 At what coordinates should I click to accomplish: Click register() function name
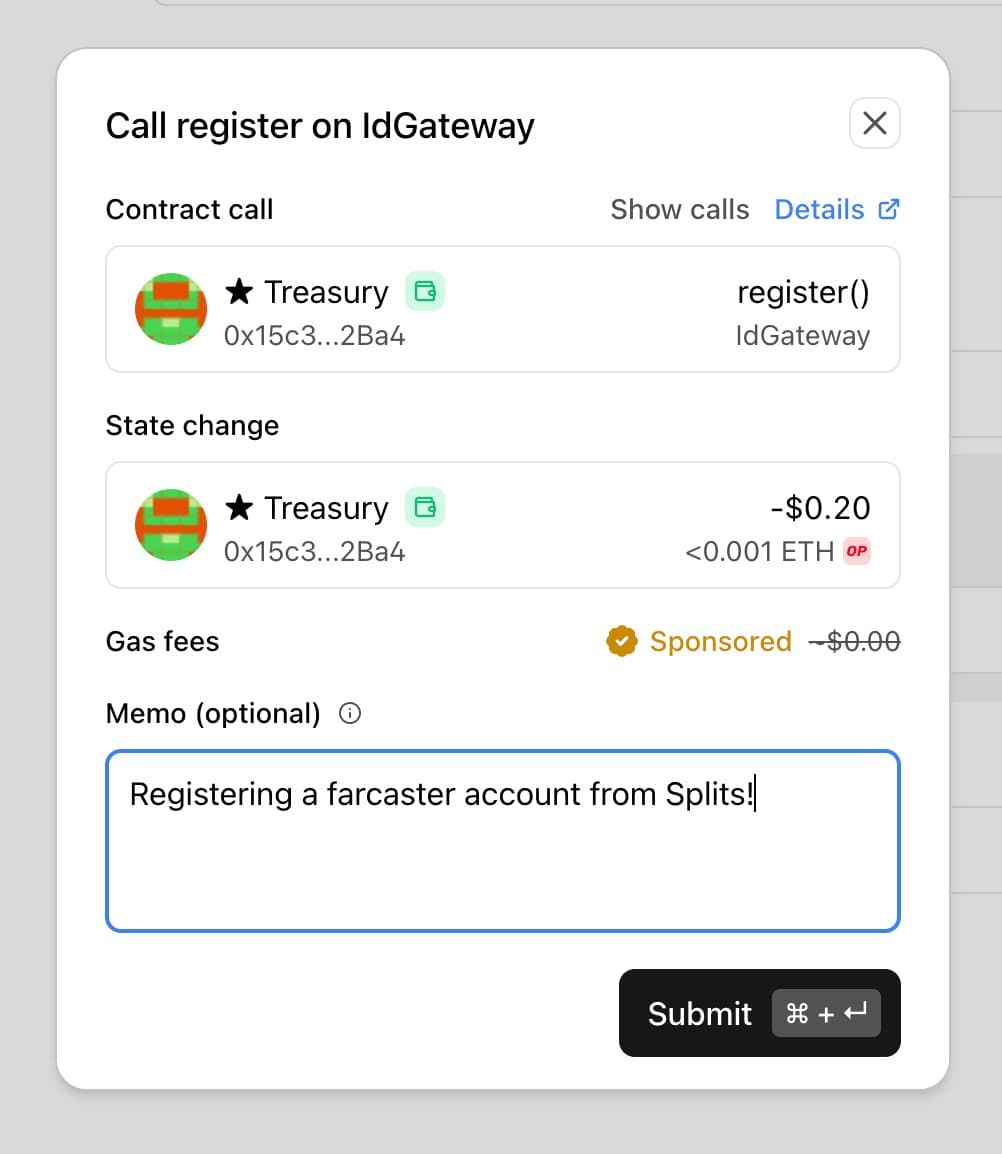point(803,293)
